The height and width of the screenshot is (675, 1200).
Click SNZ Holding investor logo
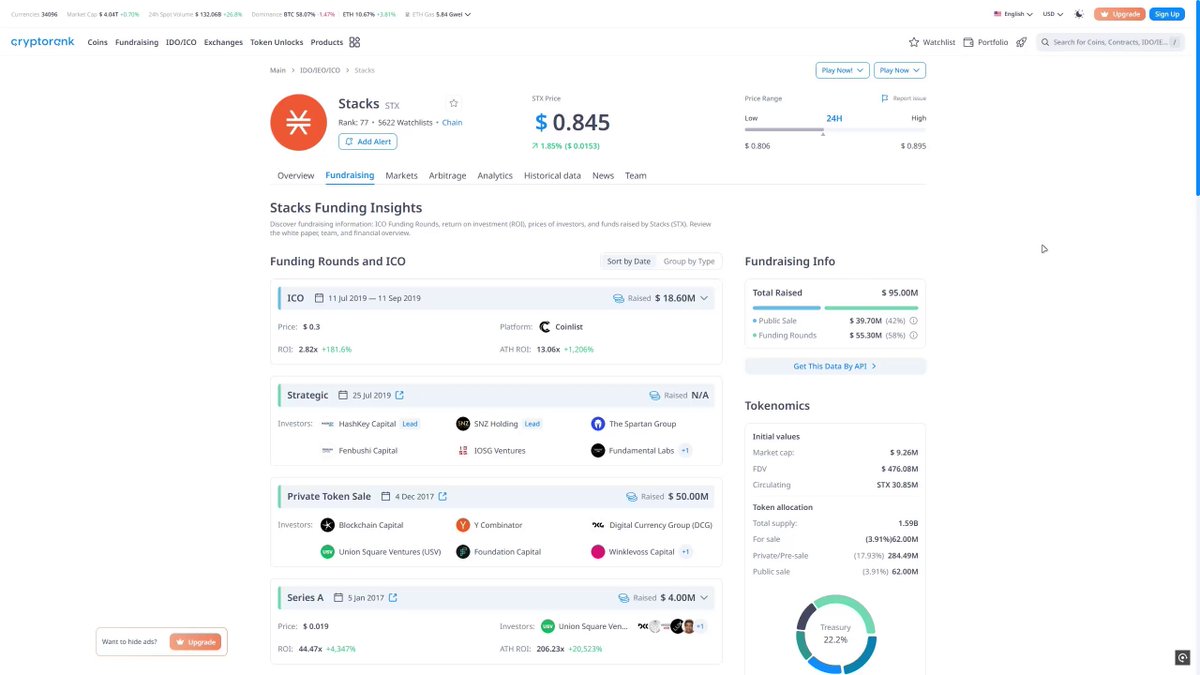coord(463,424)
